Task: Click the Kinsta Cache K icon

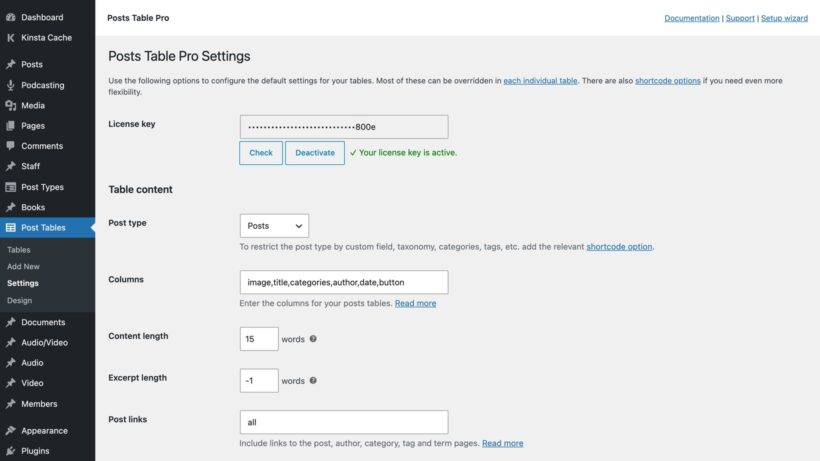Action: coord(10,38)
